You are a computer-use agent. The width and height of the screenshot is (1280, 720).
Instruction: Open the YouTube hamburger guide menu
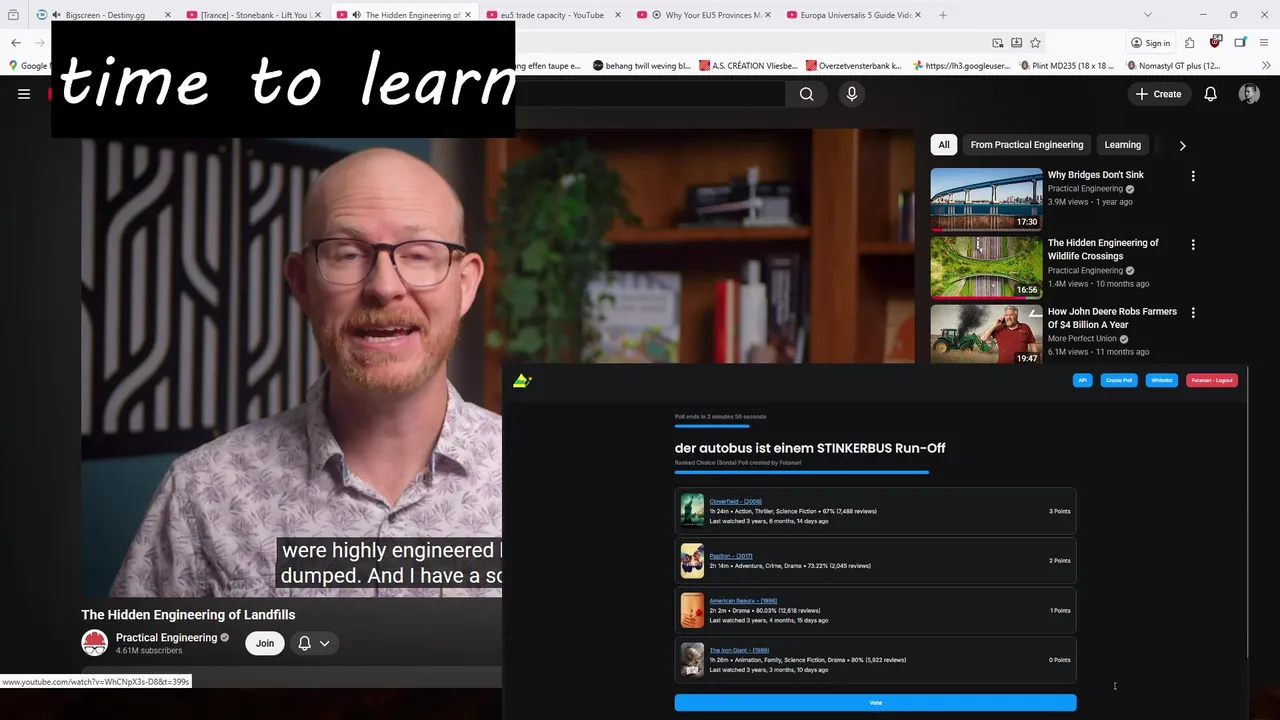click(24, 94)
